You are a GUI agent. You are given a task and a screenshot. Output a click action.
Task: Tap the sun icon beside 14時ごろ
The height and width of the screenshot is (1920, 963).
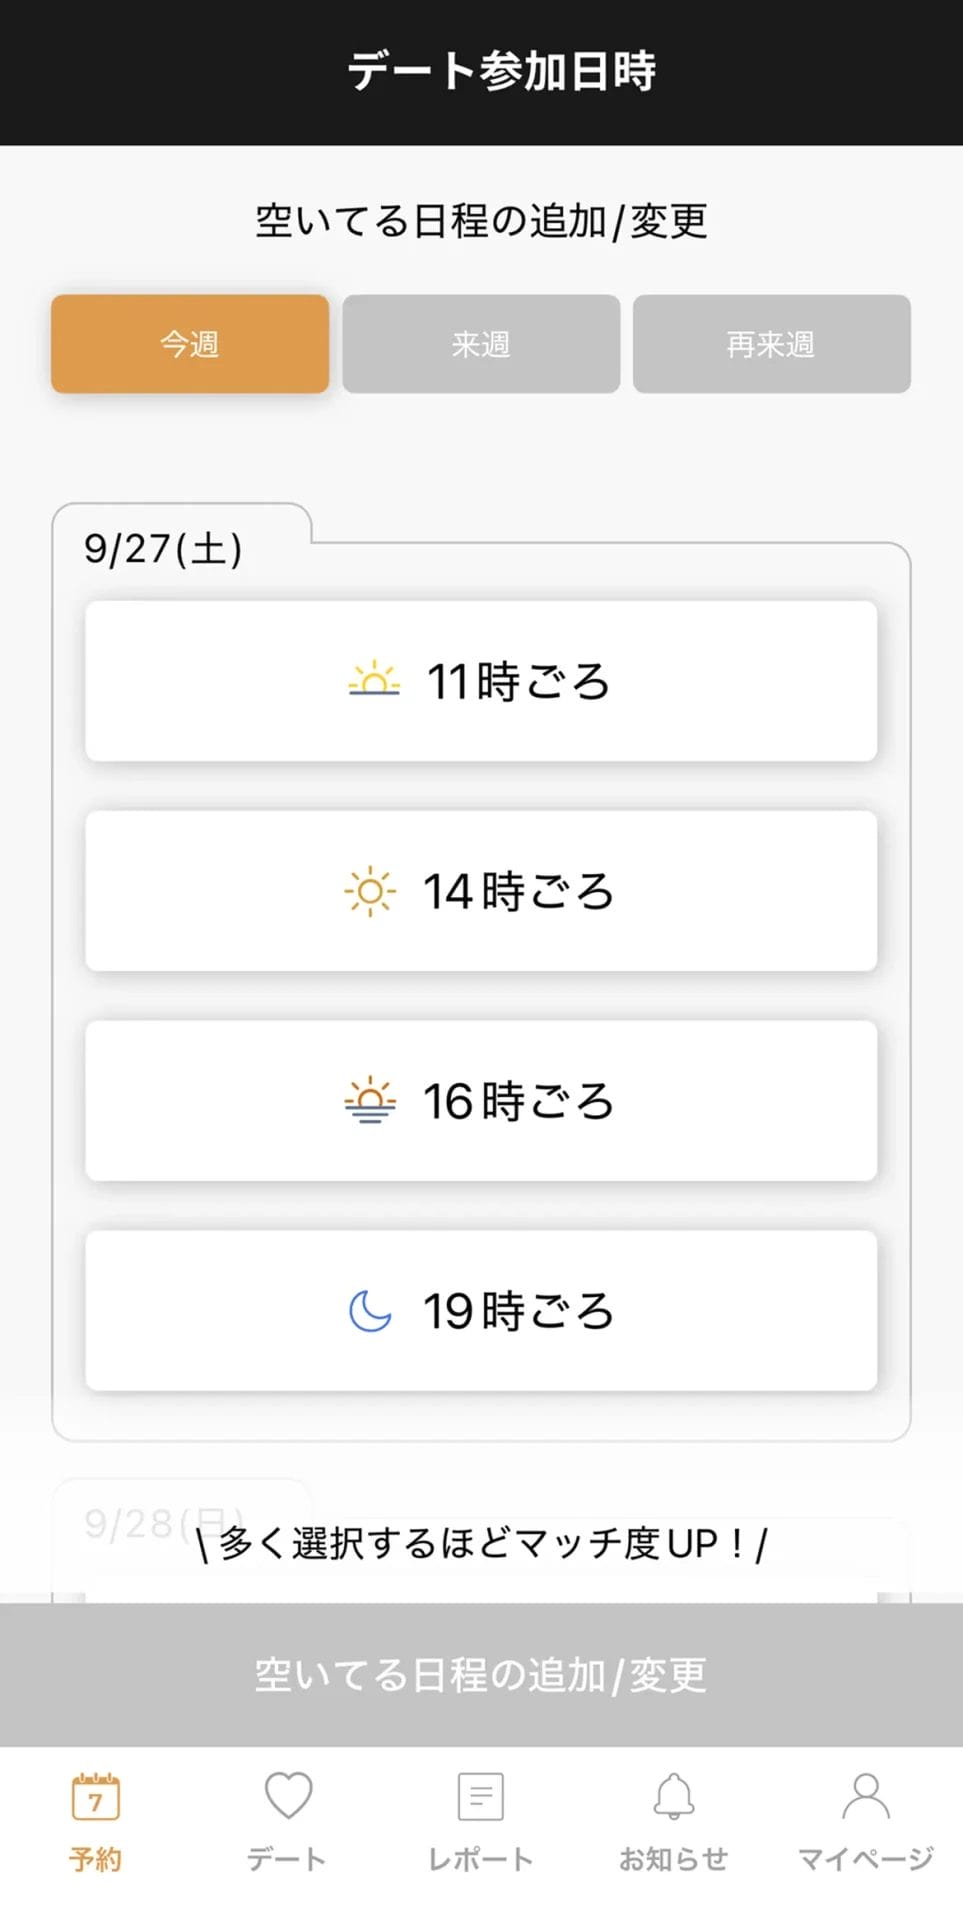click(370, 890)
